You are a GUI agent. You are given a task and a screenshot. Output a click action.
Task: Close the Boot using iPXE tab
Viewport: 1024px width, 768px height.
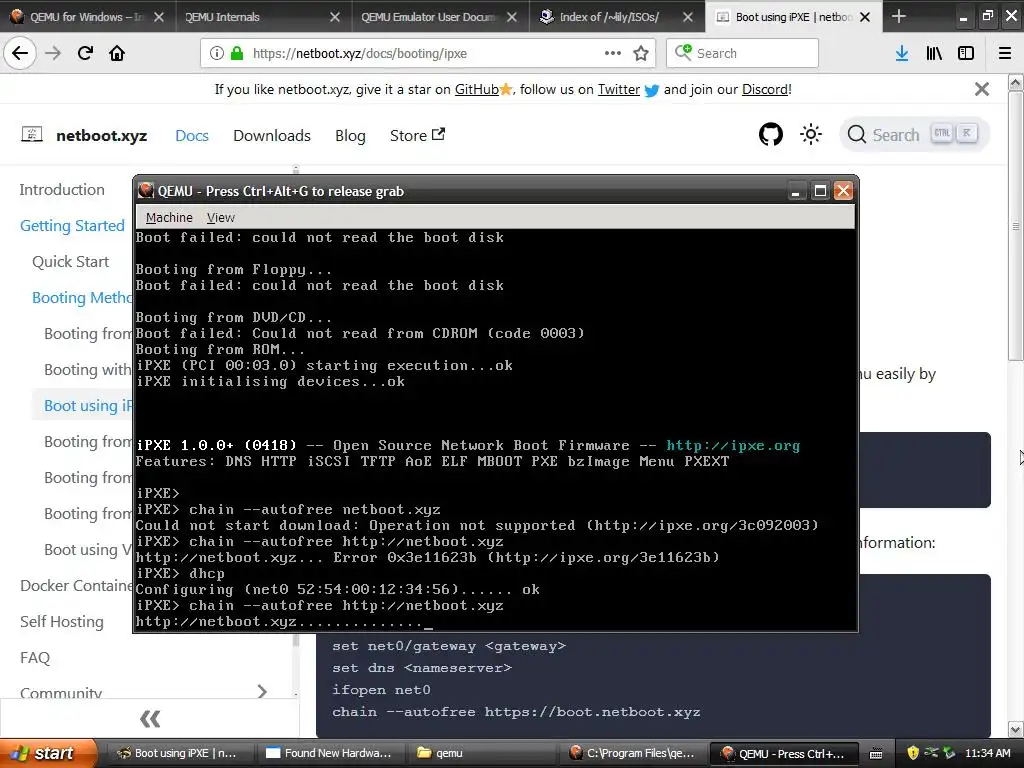865,17
